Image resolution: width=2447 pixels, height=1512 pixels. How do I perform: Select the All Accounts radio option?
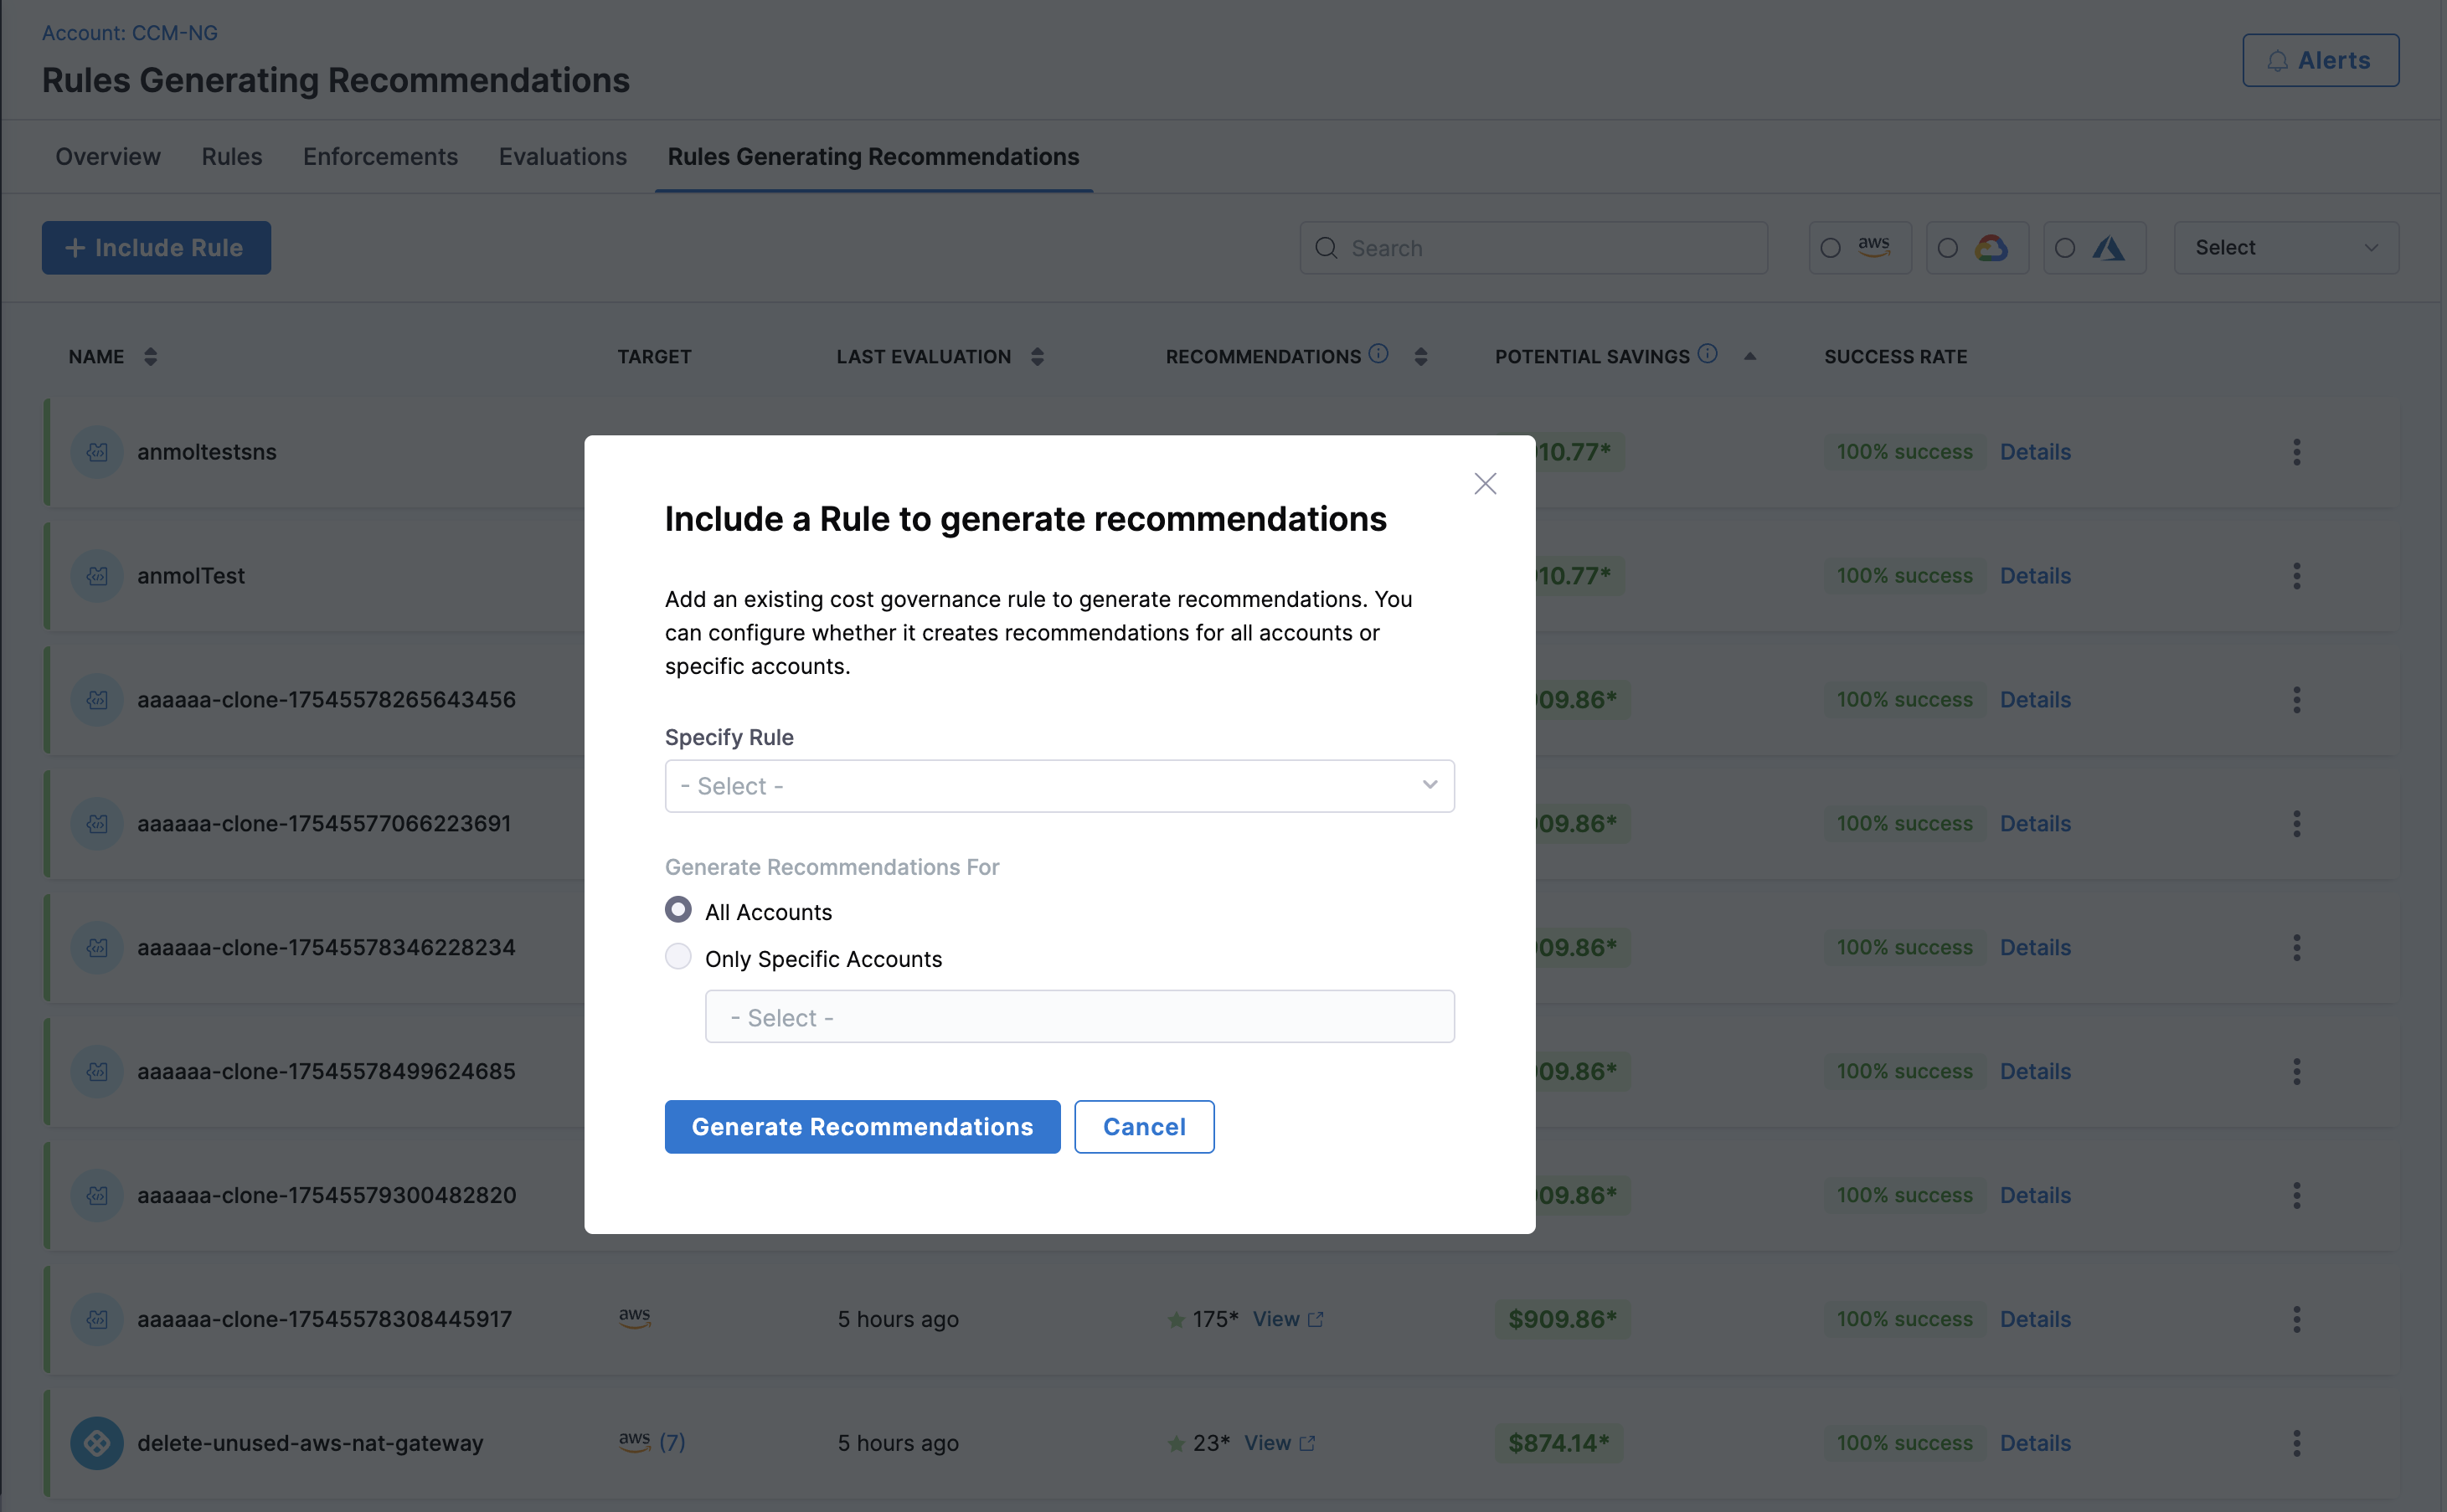pyautogui.click(x=678, y=910)
